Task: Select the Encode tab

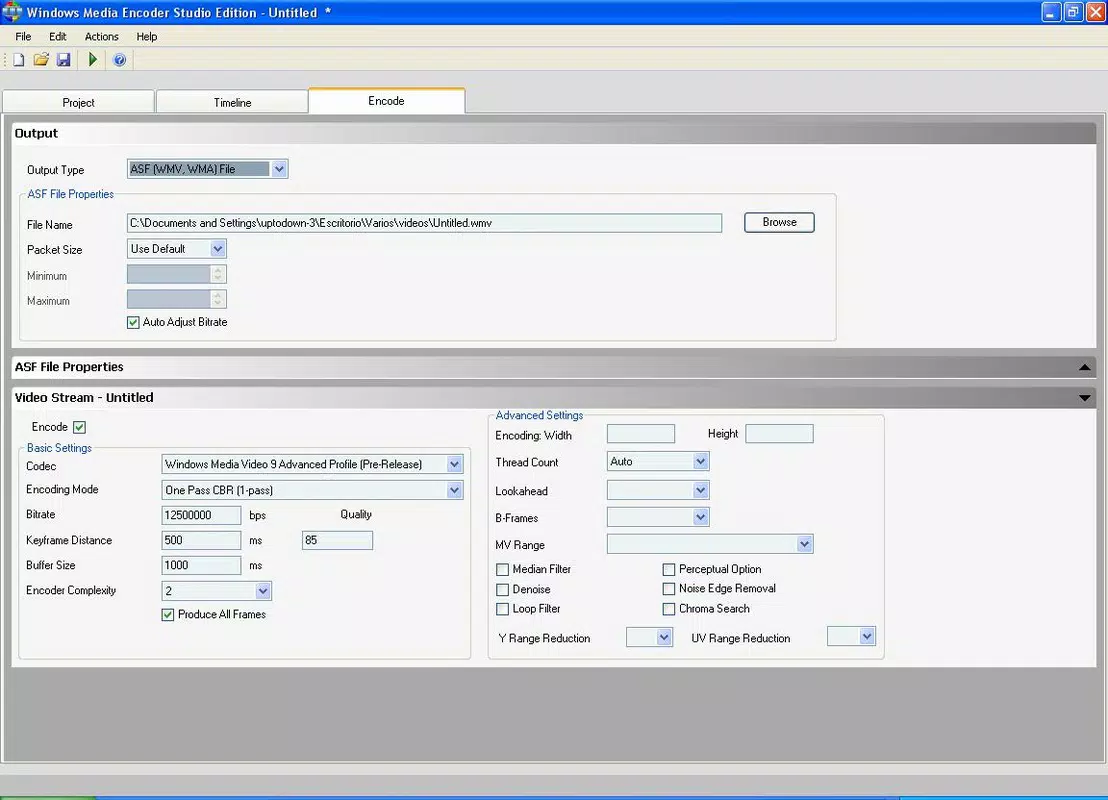Action: tap(387, 100)
